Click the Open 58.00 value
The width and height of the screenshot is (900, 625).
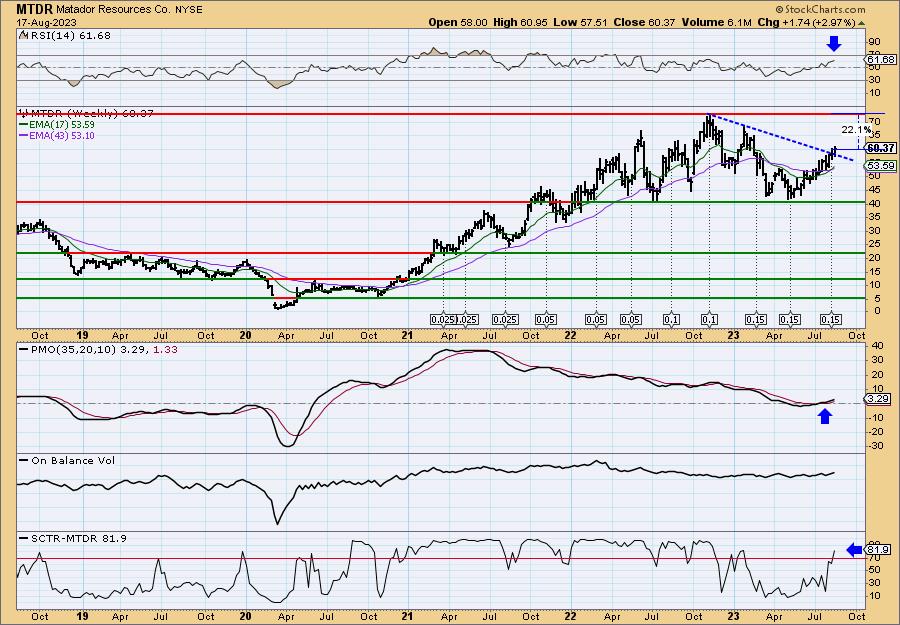coord(458,22)
